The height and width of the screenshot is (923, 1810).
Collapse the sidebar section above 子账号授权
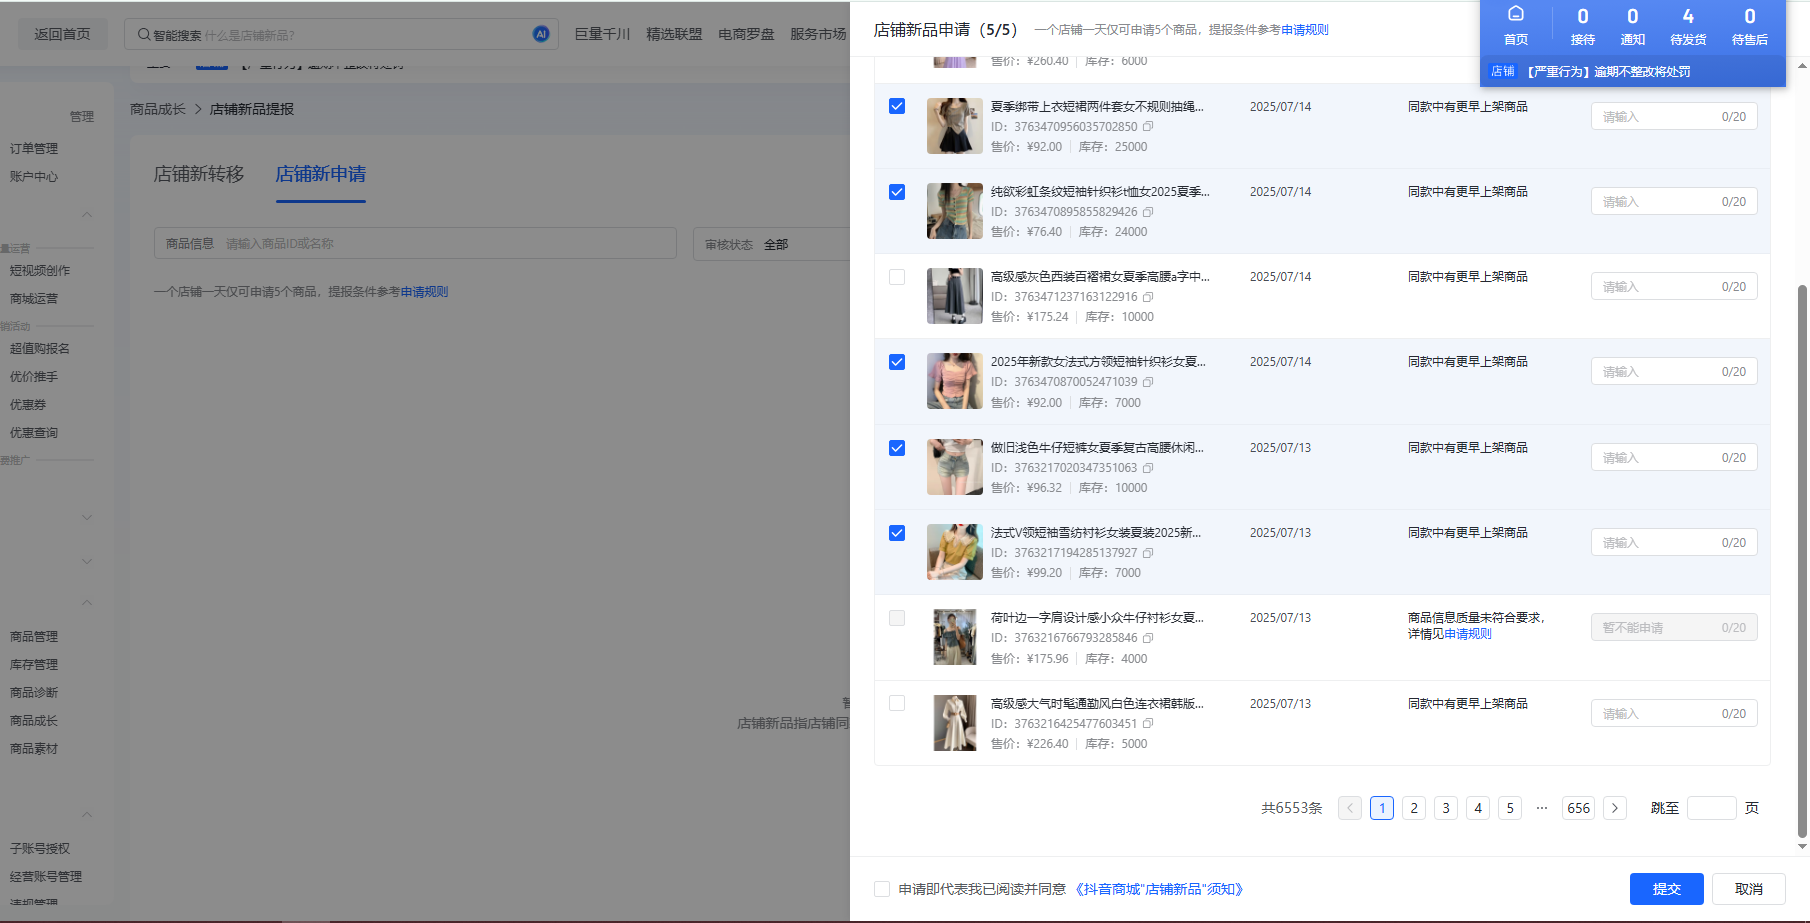(87, 815)
